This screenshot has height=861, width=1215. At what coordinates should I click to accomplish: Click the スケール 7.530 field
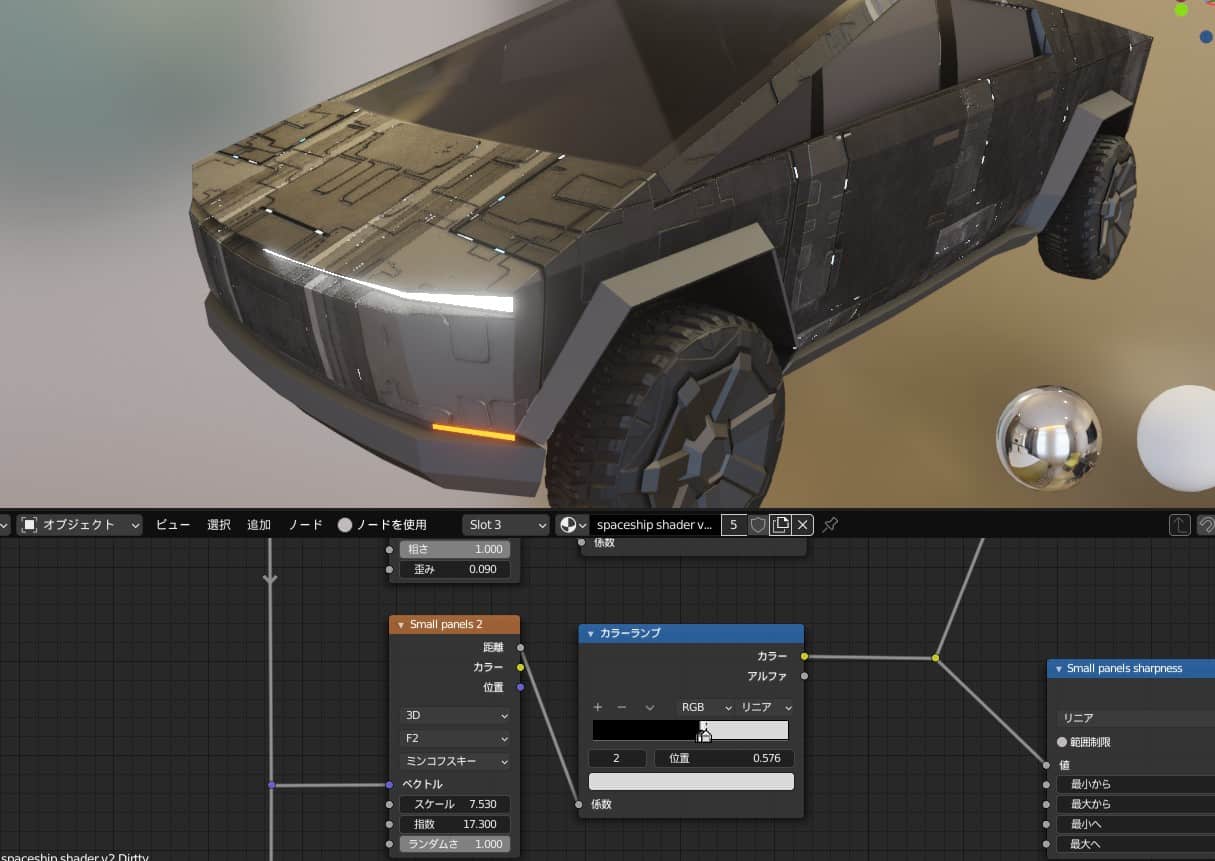pos(455,804)
